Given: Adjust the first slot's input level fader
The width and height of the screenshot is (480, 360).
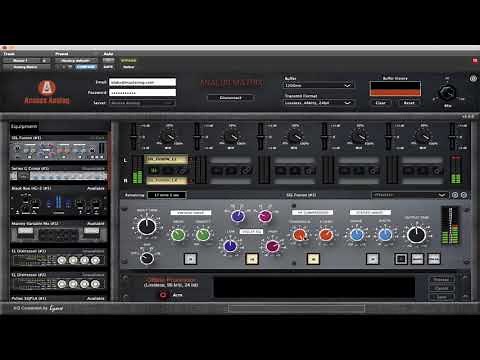Looking at the screenshot, I should point(134,136).
